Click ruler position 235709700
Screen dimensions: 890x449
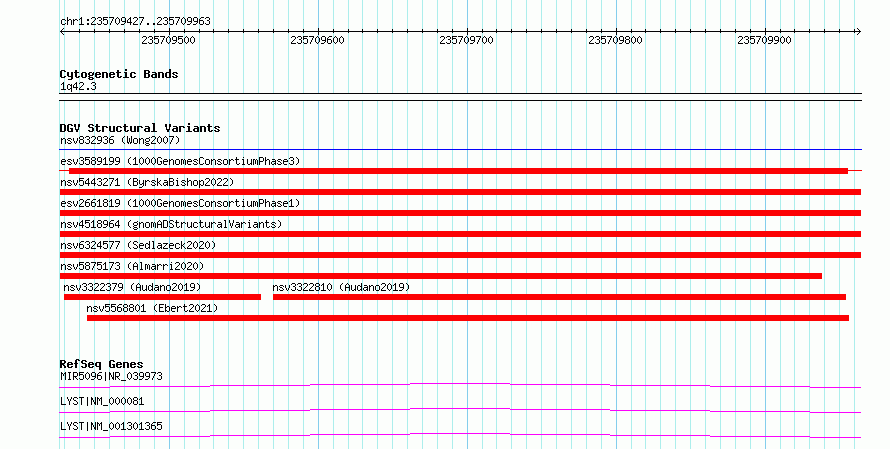(x=466, y=40)
